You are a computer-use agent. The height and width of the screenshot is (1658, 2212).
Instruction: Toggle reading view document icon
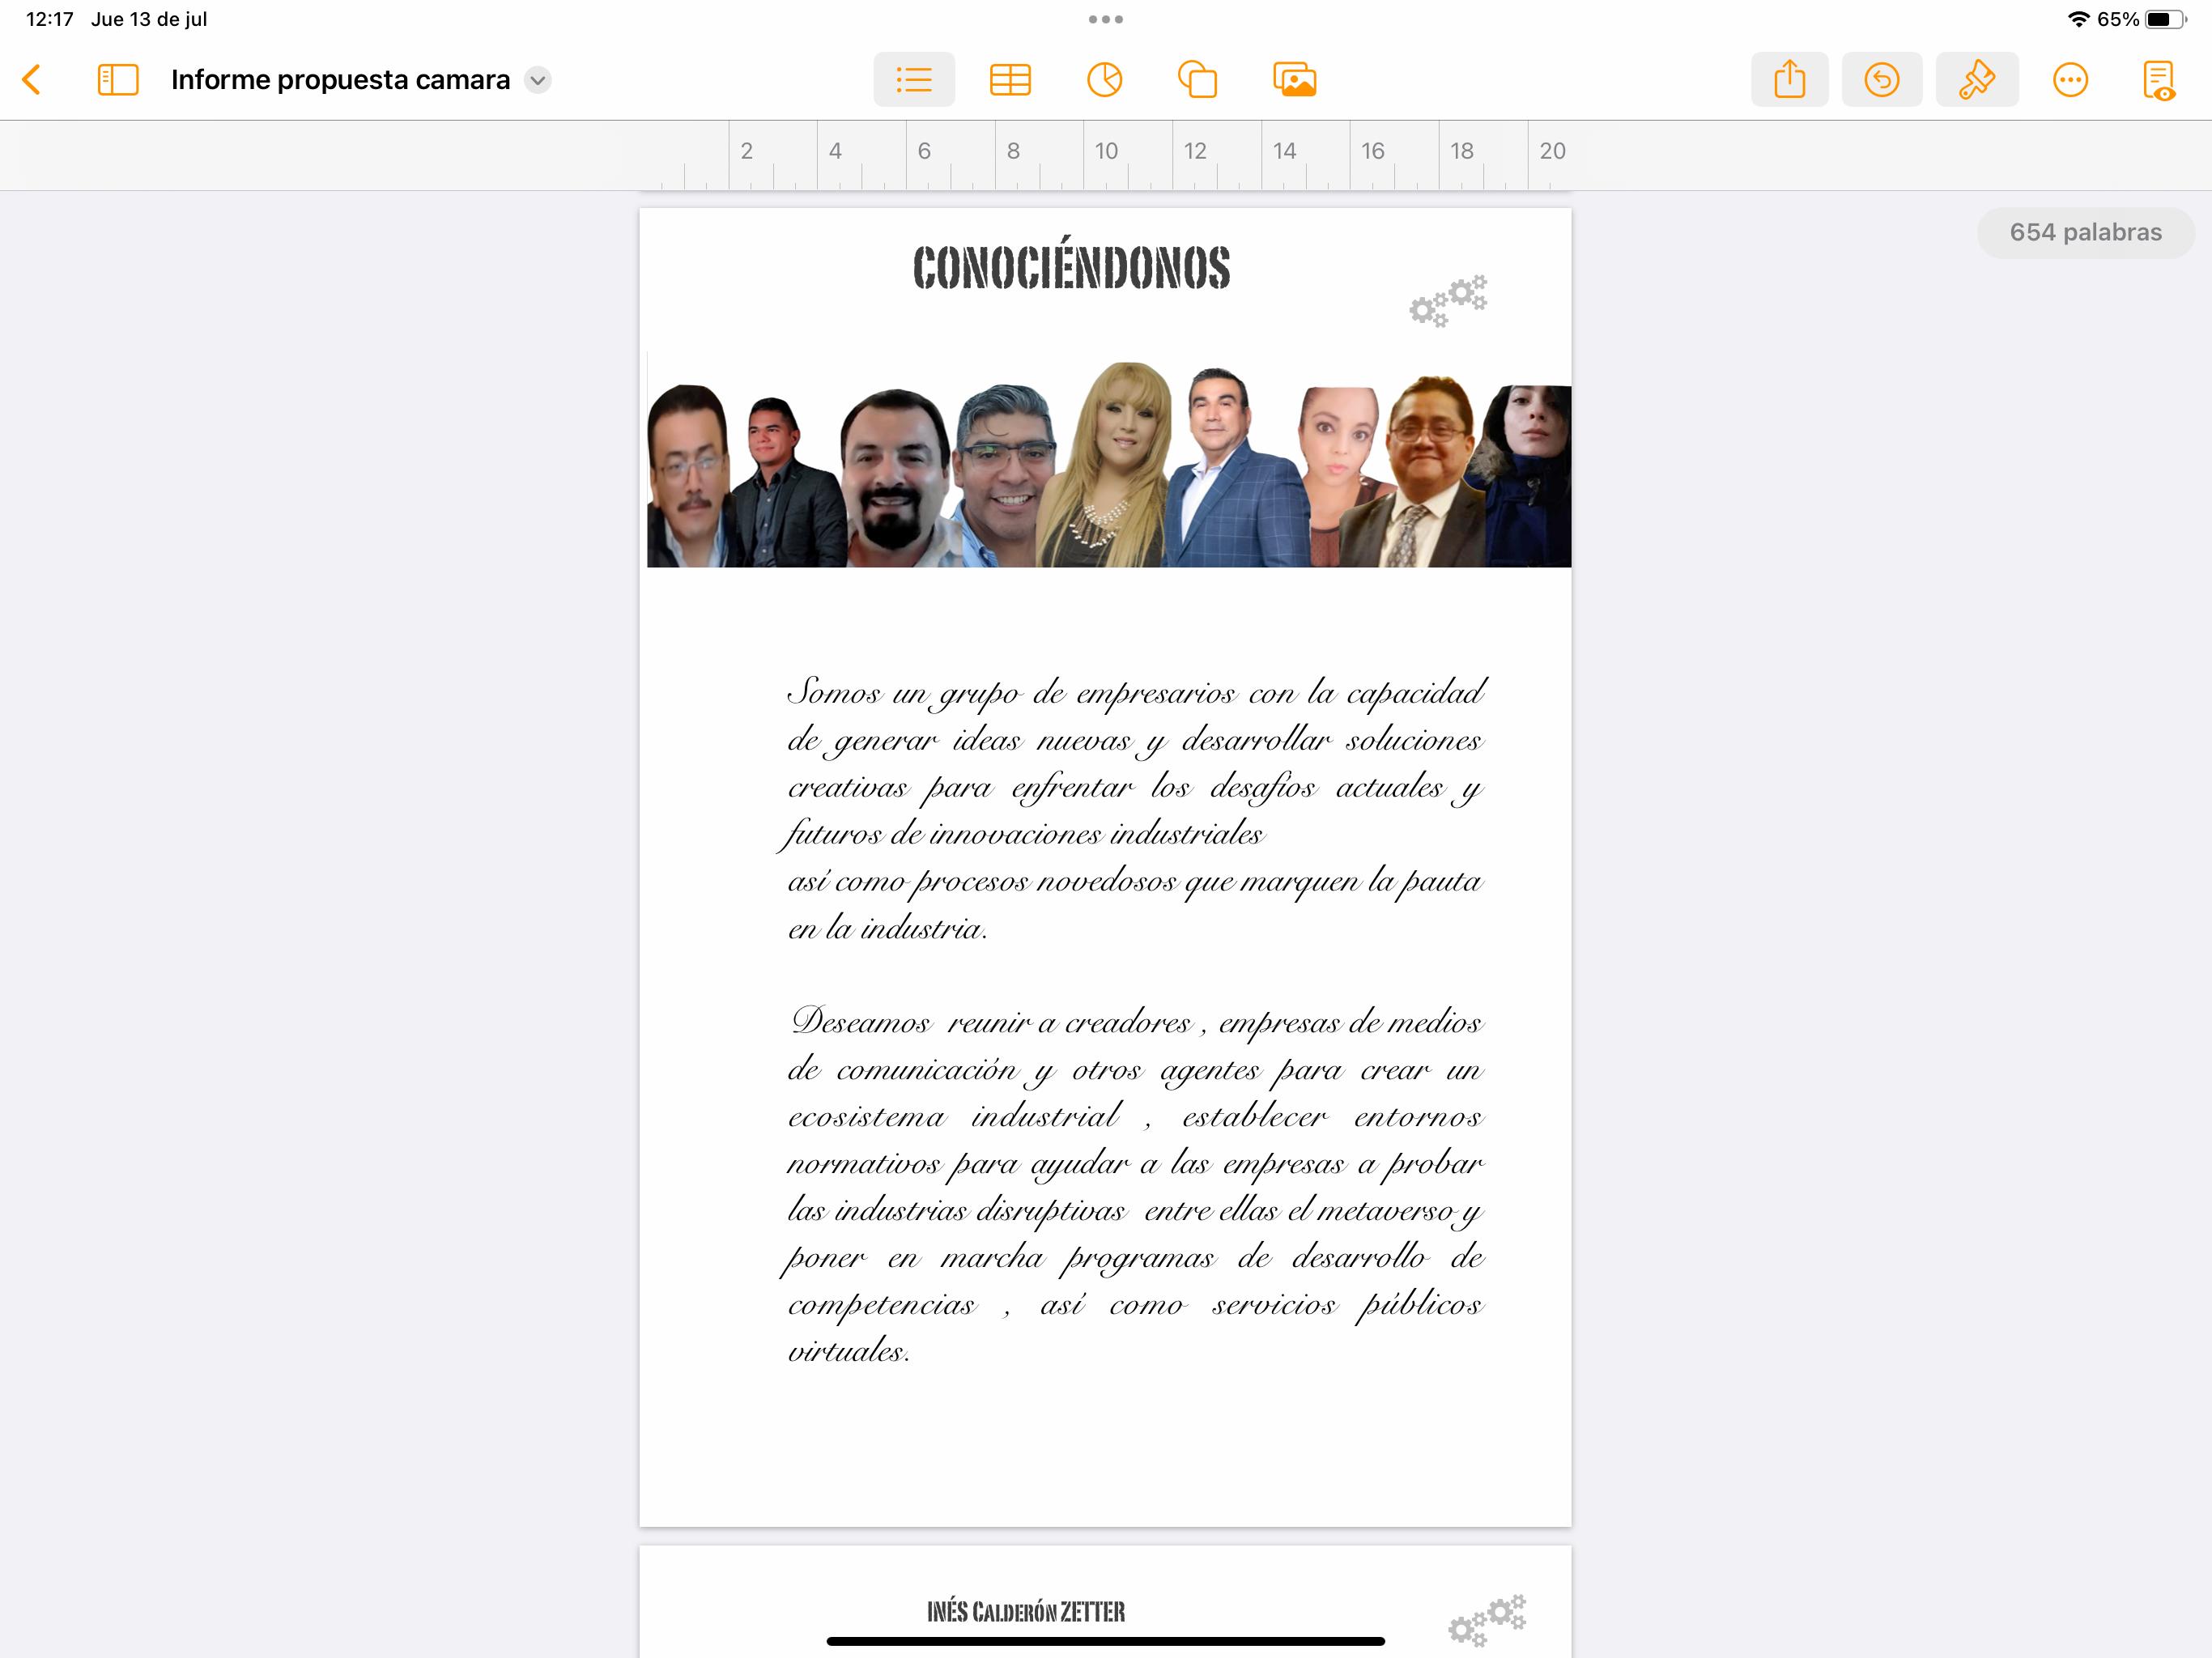click(x=2158, y=80)
